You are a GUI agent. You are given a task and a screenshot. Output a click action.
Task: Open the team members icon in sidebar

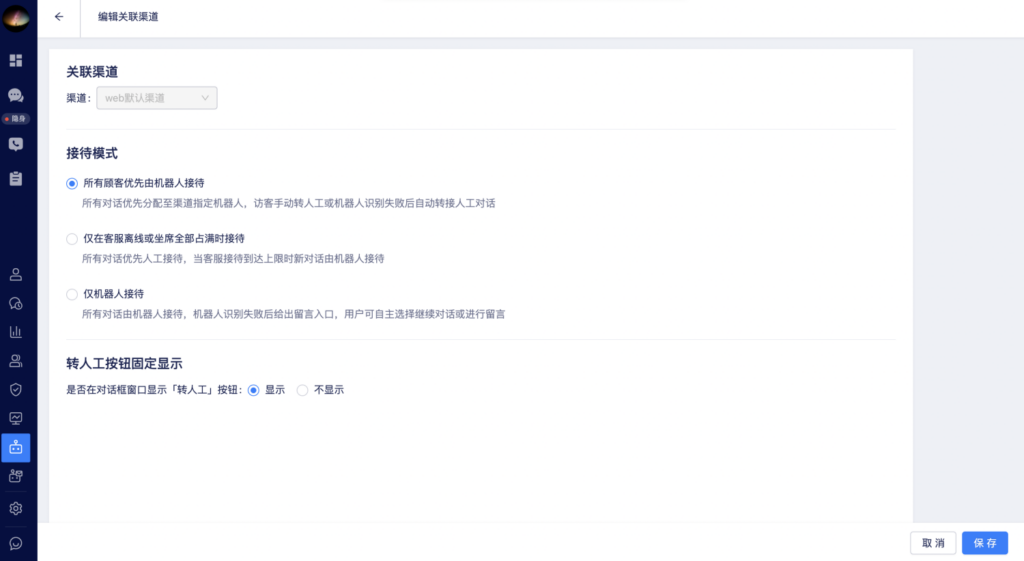(16, 361)
